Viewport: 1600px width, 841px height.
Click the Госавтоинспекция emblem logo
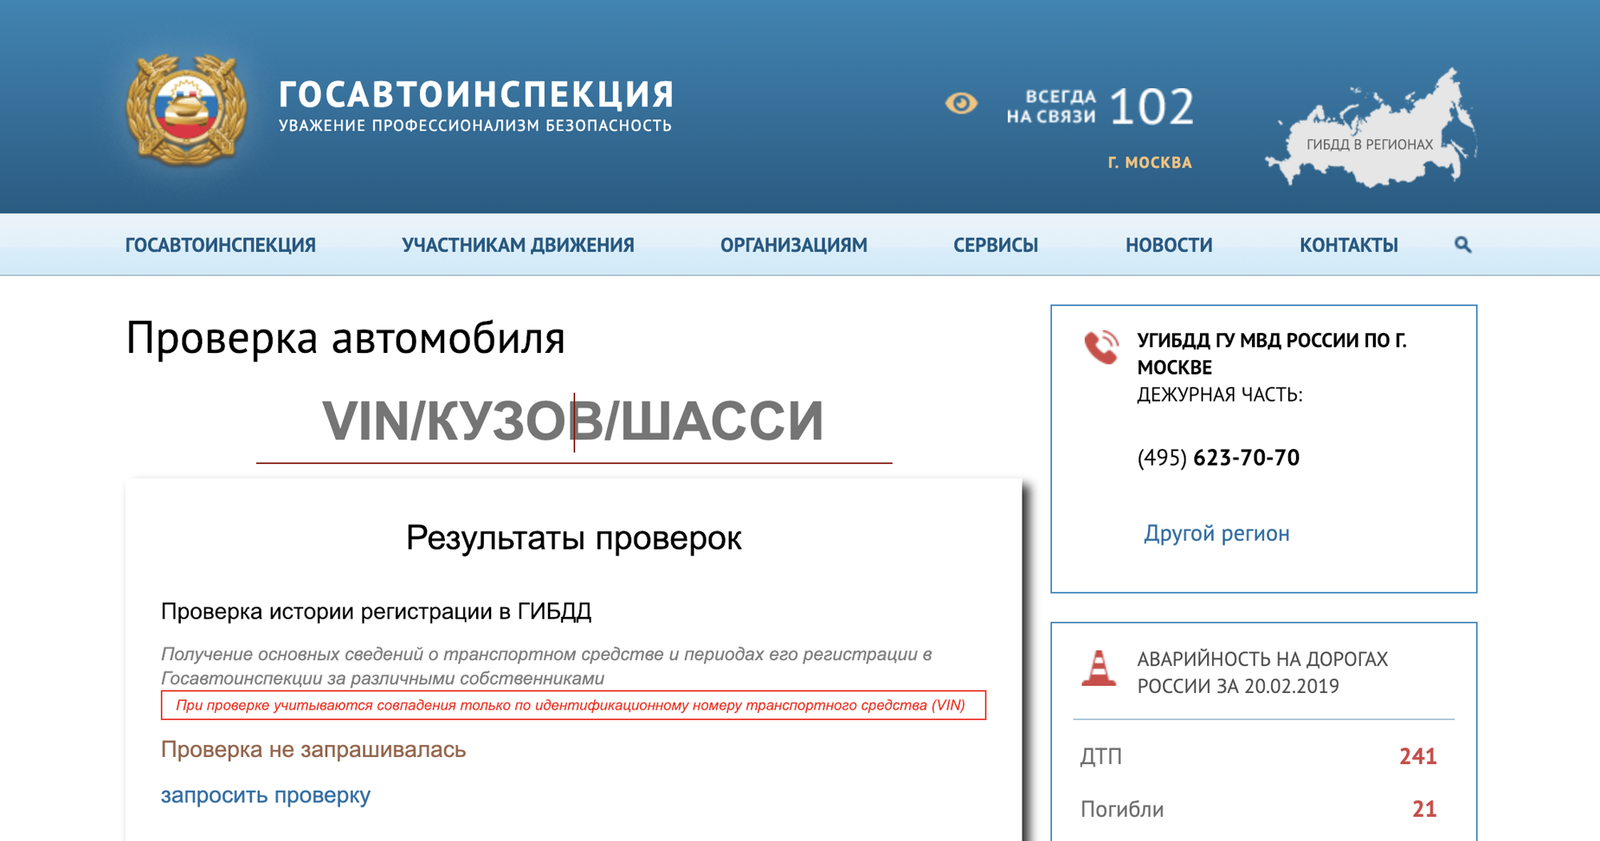(x=186, y=110)
